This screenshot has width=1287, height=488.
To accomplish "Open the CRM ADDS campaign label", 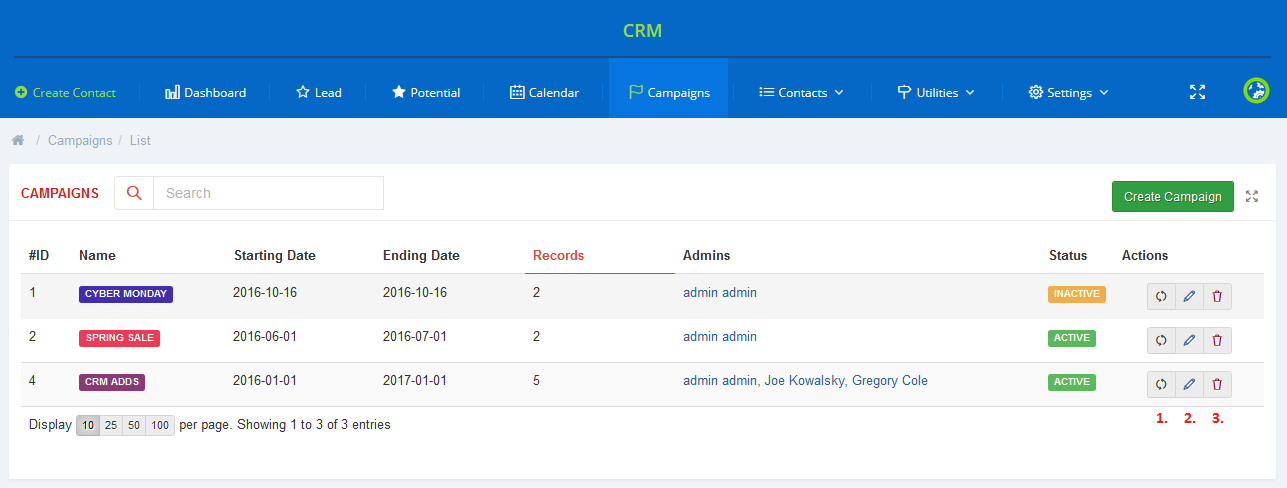I will click(x=112, y=382).
